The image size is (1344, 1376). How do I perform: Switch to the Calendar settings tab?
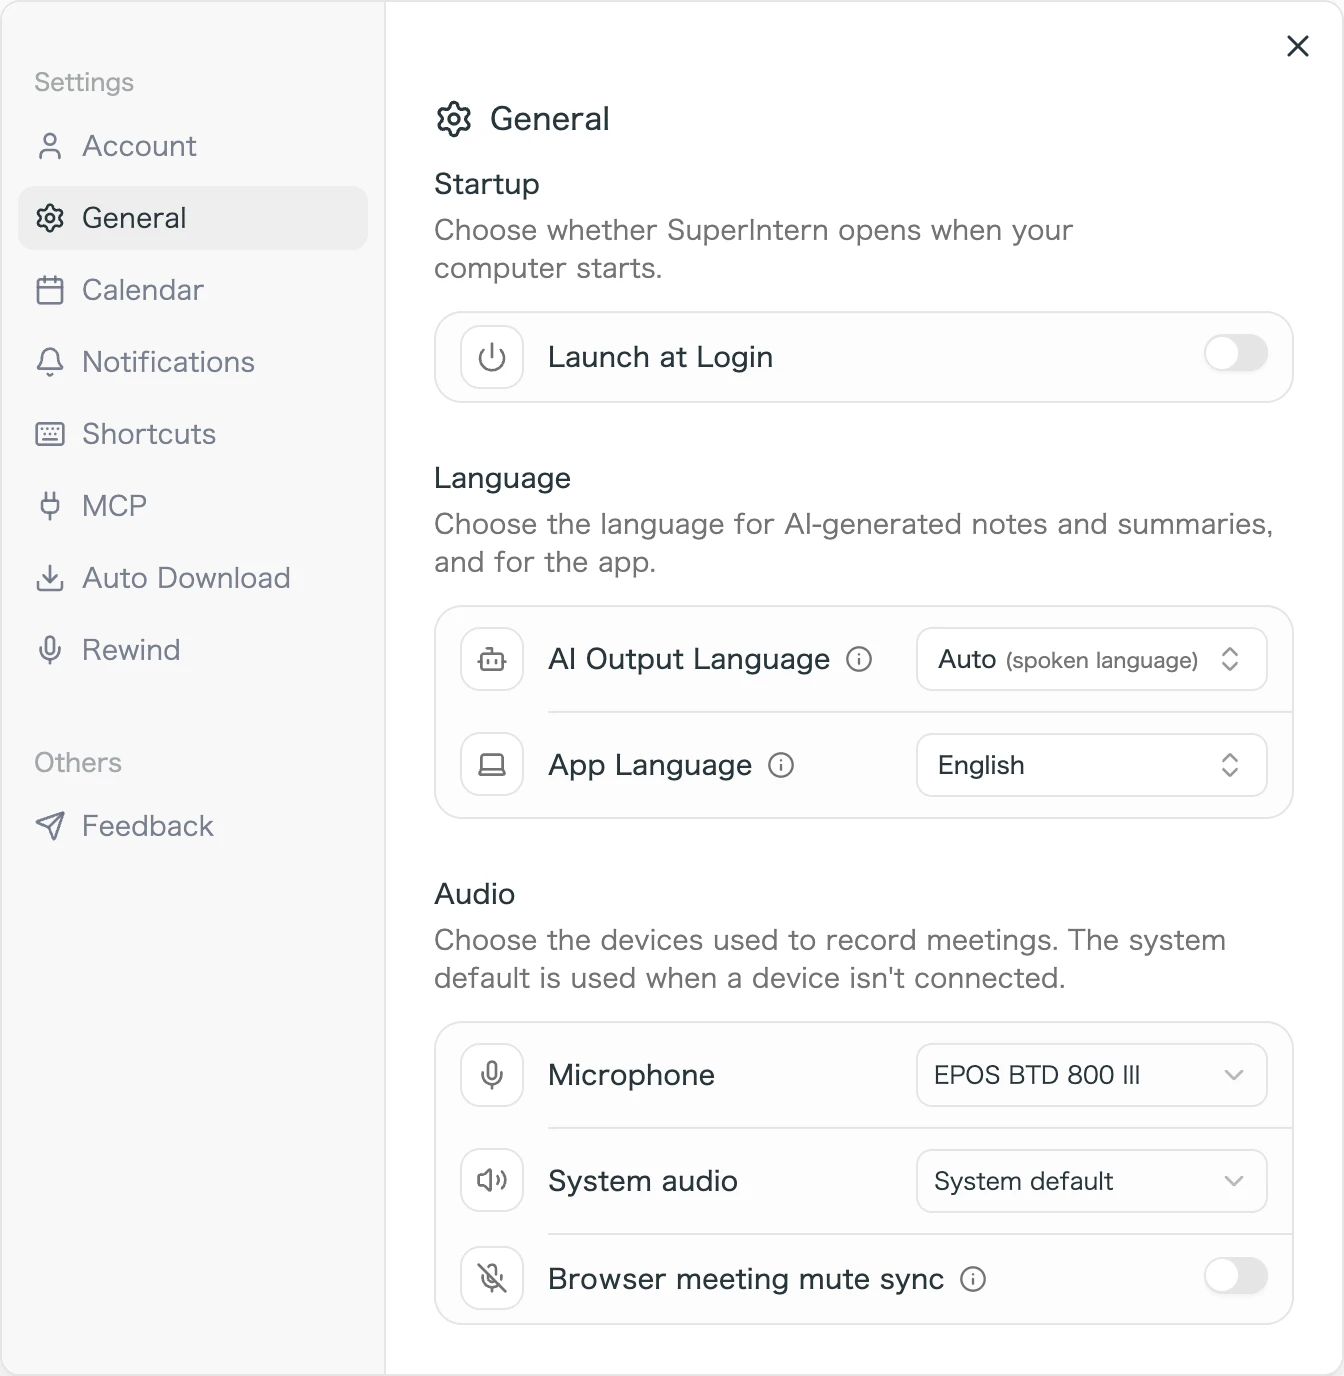193,290
